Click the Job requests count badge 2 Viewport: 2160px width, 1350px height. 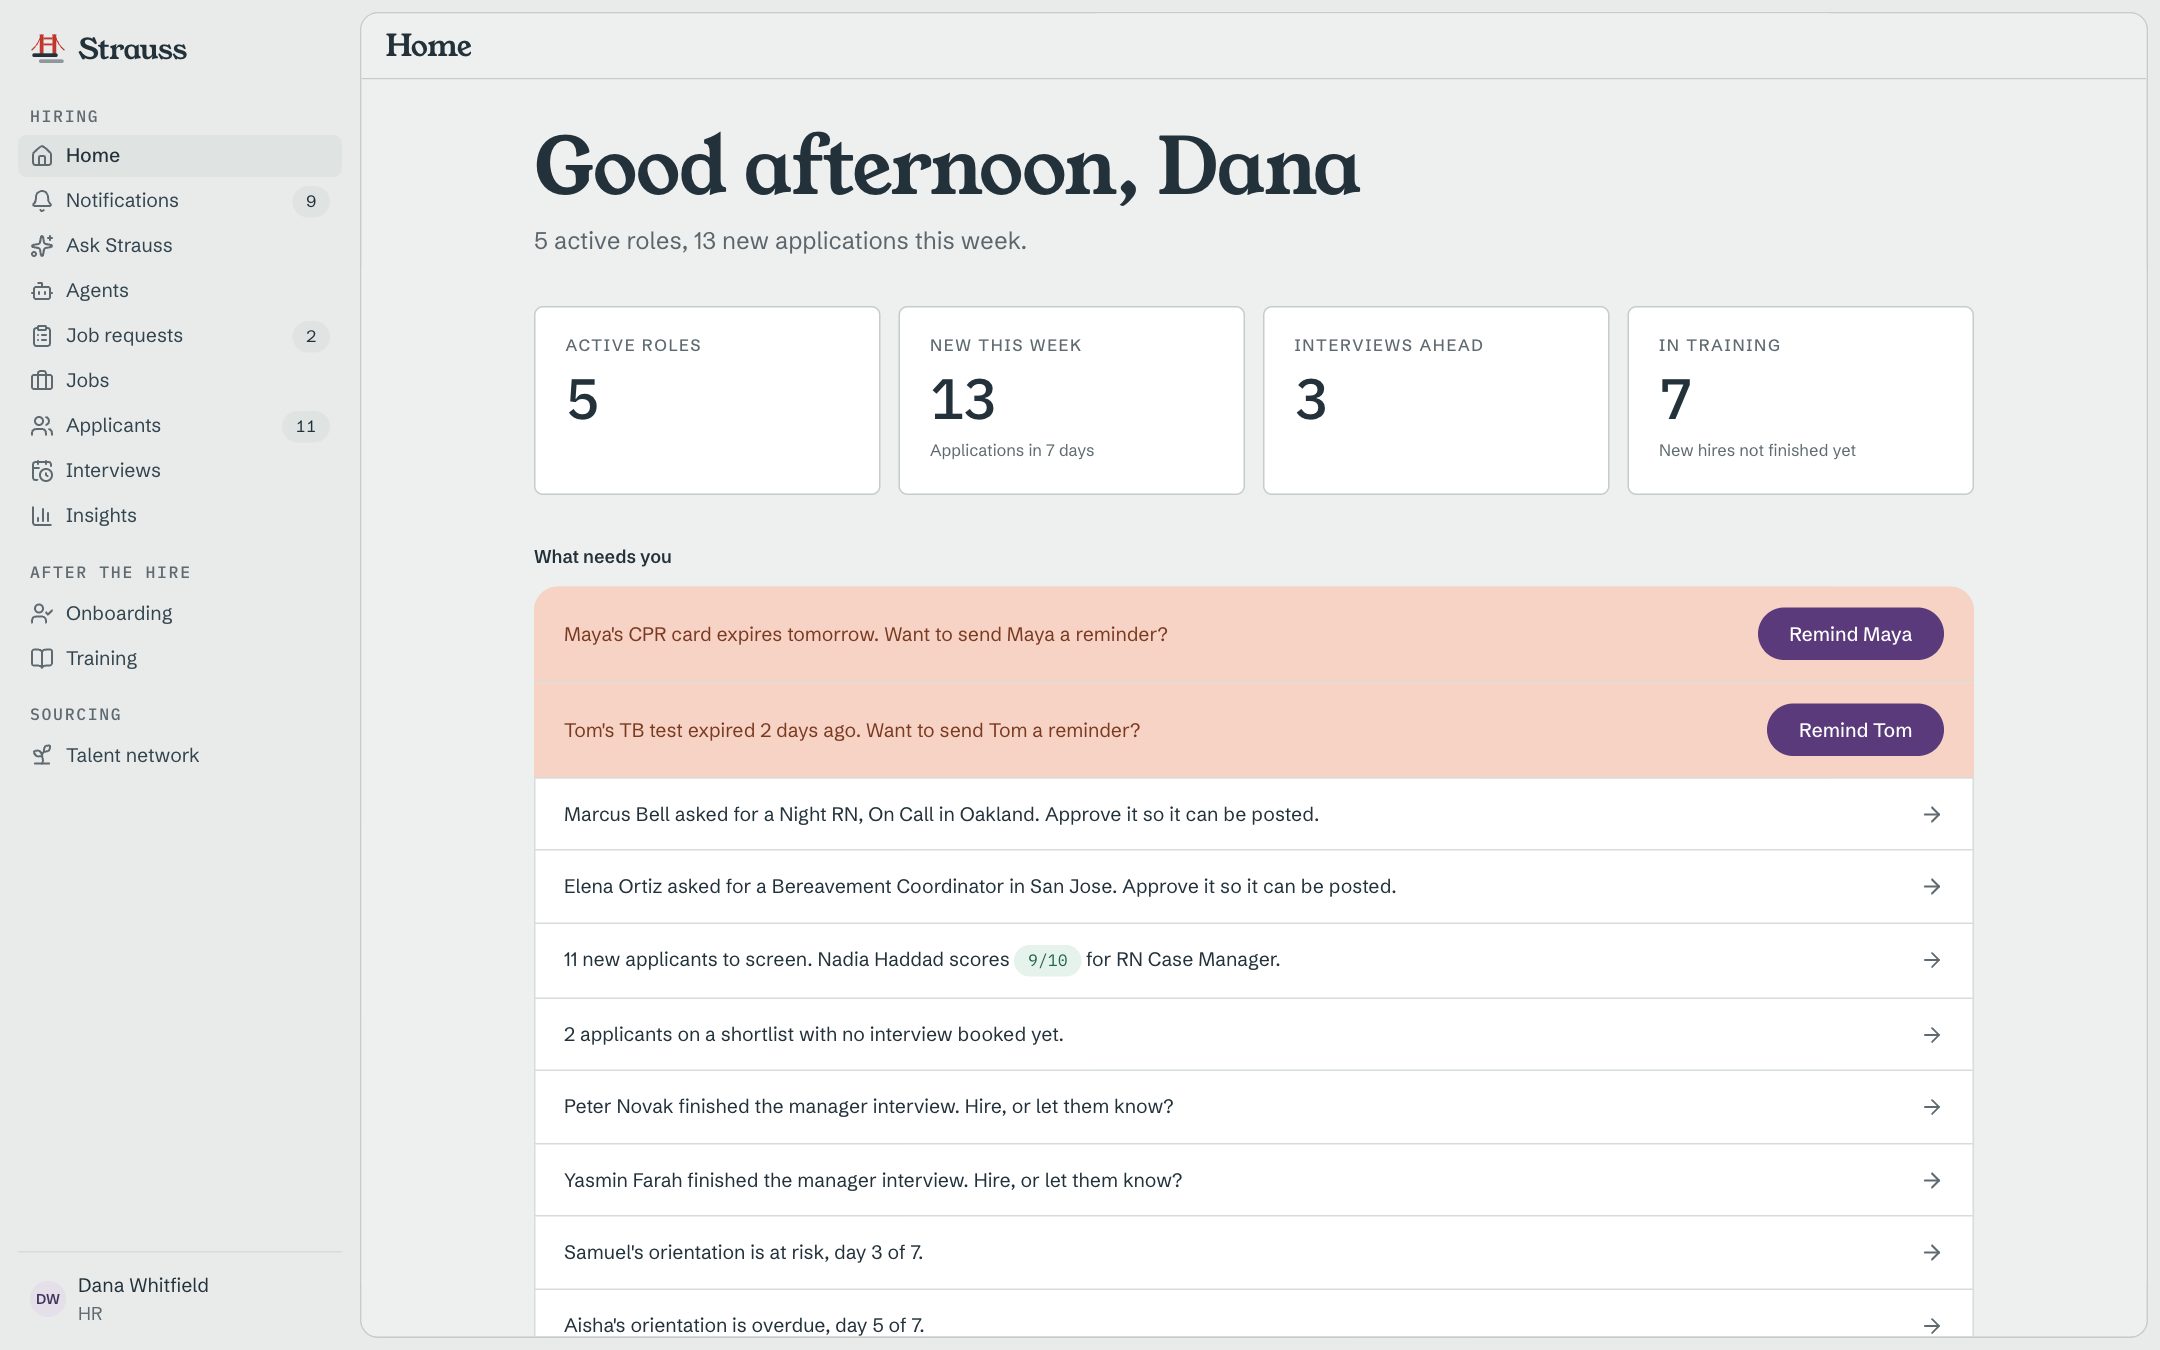pos(311,337)
